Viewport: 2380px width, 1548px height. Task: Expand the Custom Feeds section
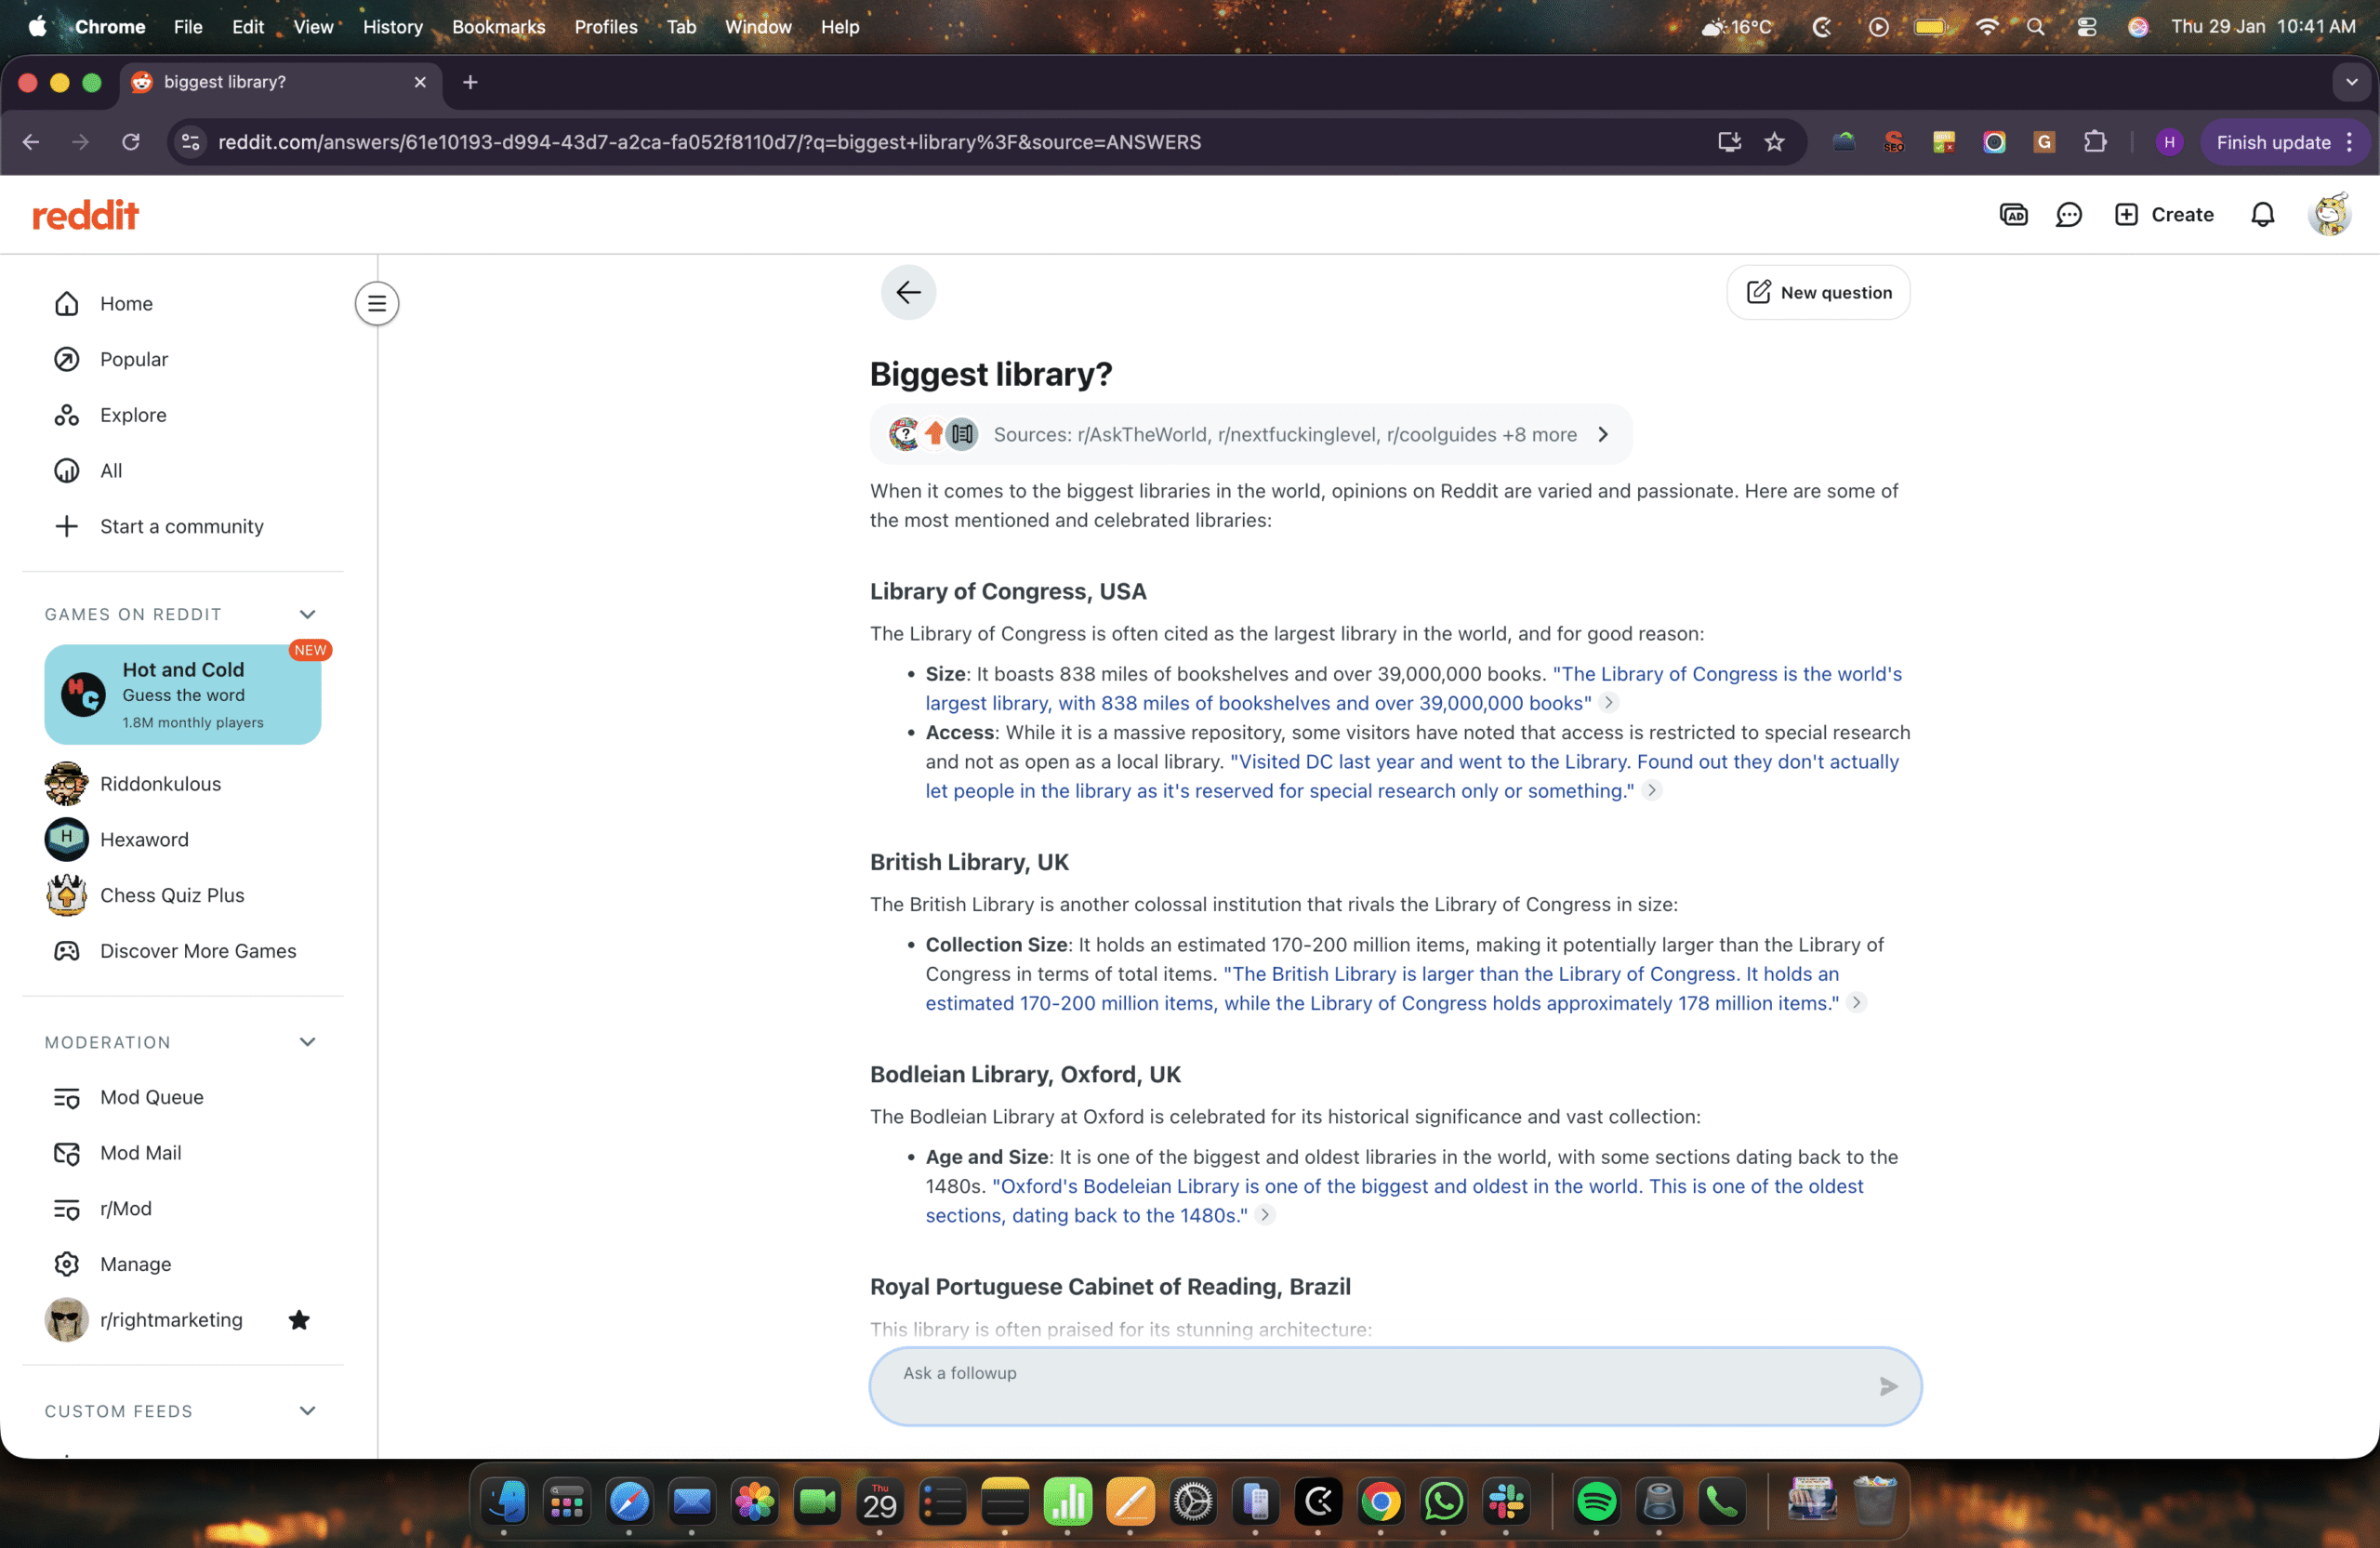[308, 1411]
